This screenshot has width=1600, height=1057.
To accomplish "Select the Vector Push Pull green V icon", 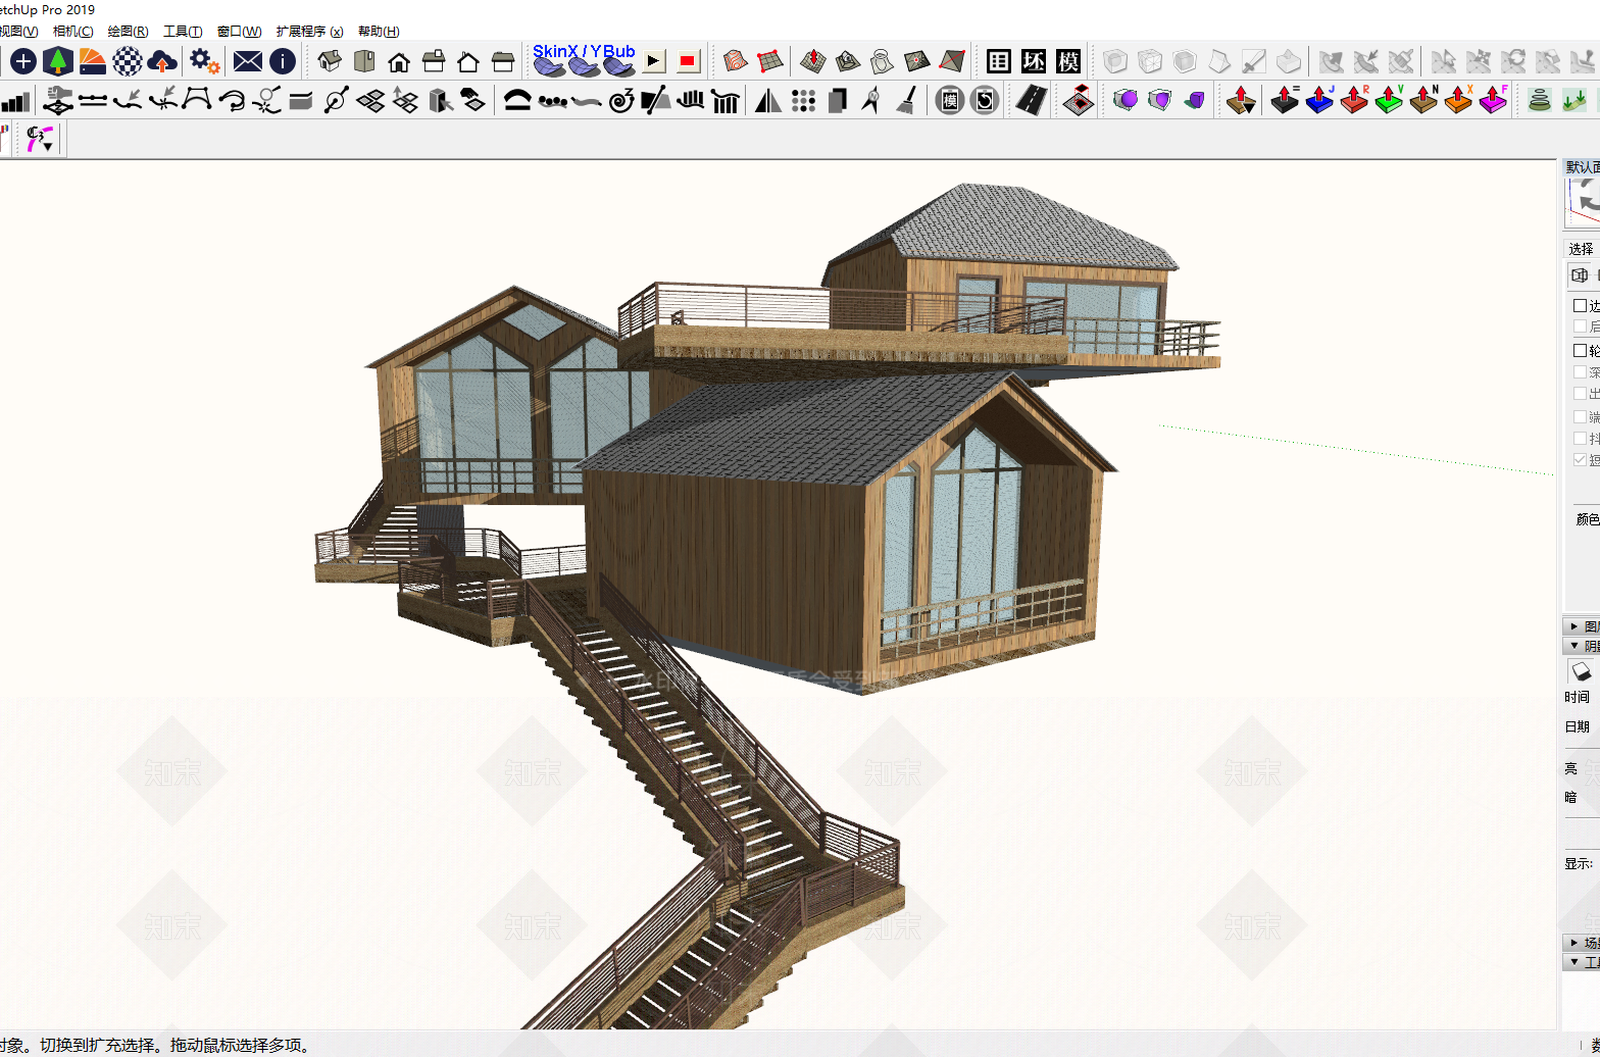I will pos(1389,100).
